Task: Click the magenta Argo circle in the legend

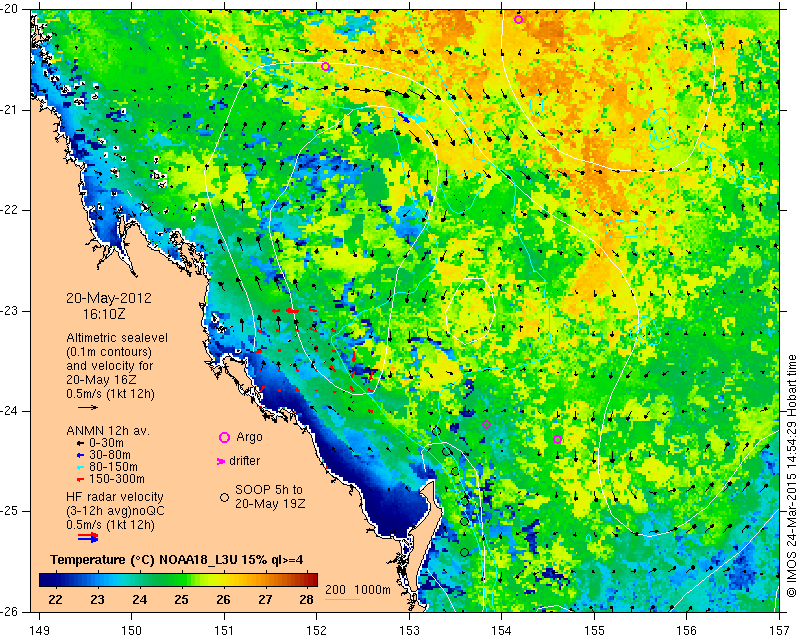Action: (x=224, y=437)
